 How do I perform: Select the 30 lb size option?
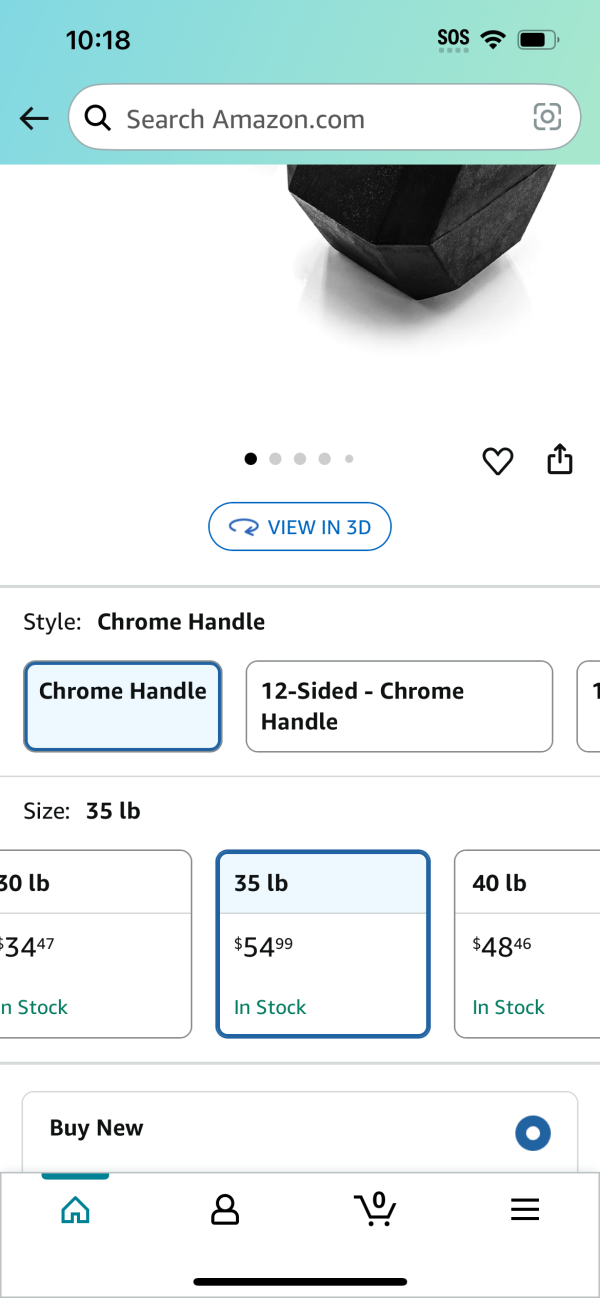pyautogui.click(x=95, y=944)
